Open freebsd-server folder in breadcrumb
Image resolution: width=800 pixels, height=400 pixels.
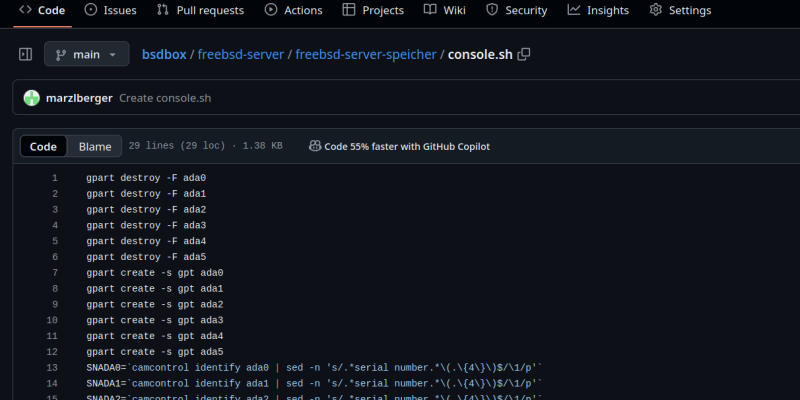pyautogui.click(x=240, y=54)
